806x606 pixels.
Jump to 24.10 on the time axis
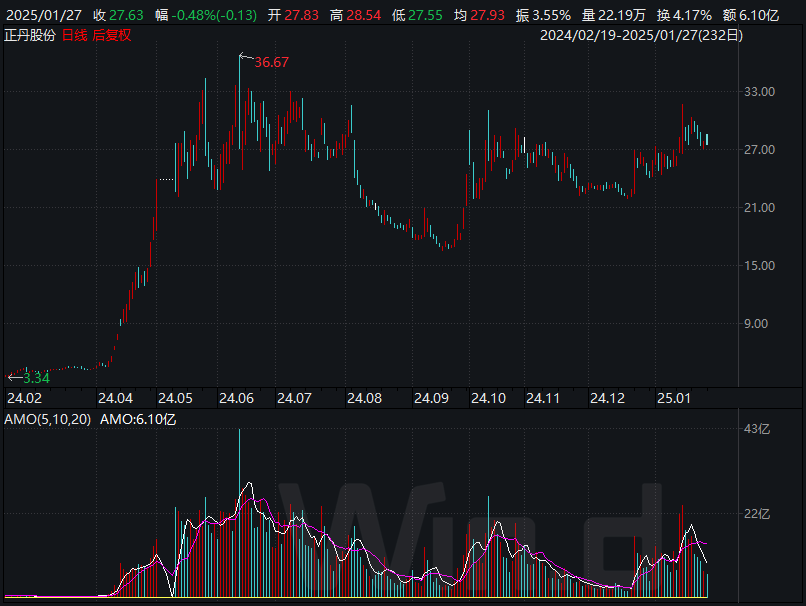point(488,398)
